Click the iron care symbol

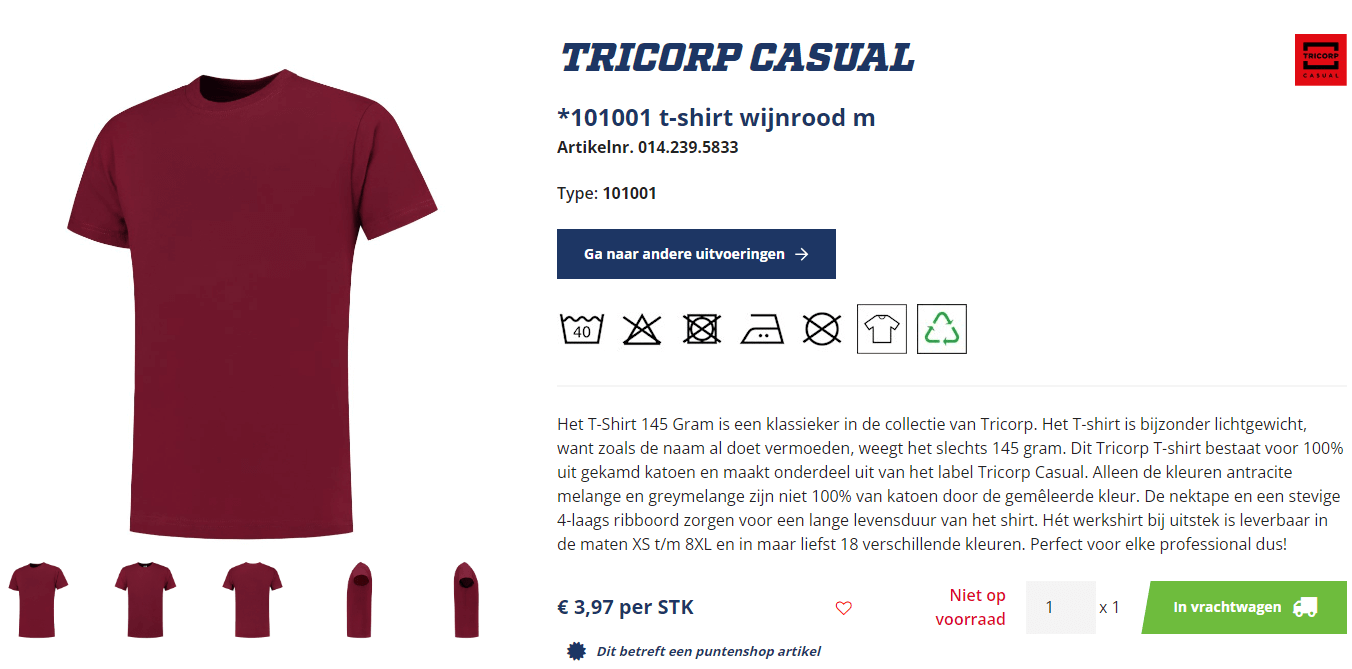762,330
